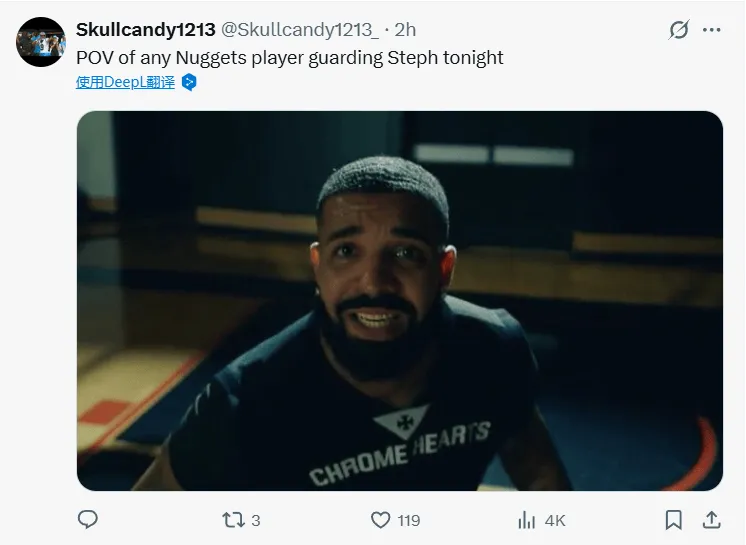The height and width of the screenshot is (545, 746).
Task: Click the 4K views count
Action: coord(555,520)
